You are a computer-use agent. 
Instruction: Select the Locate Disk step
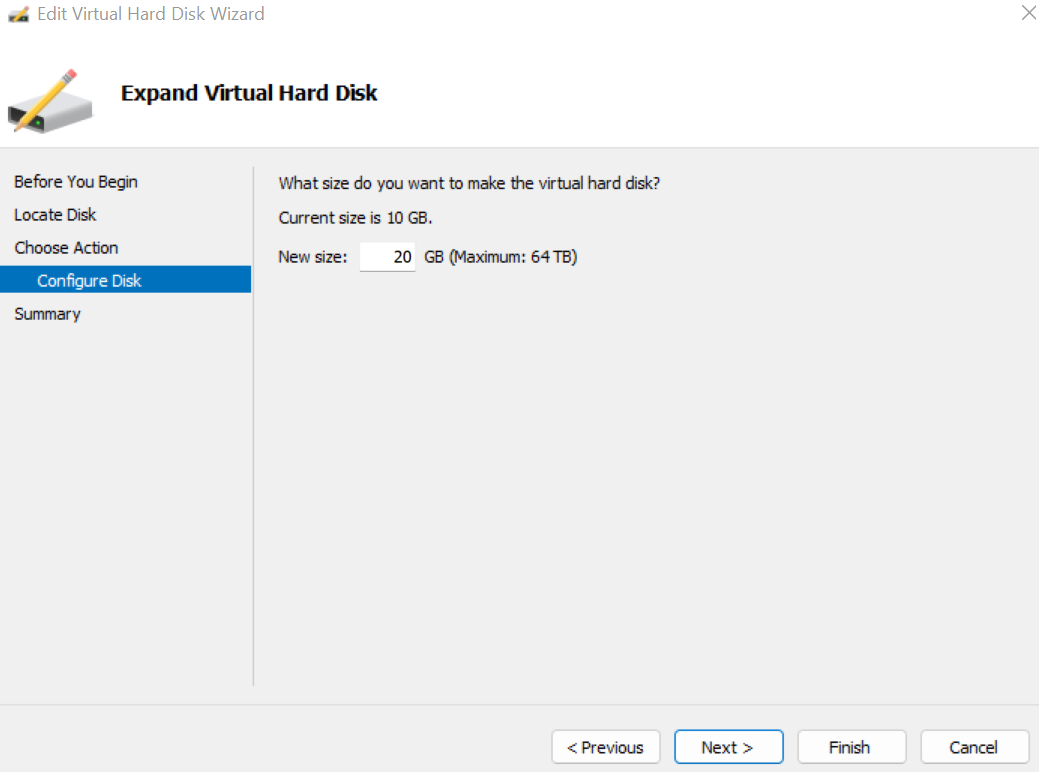pos(55,215)
